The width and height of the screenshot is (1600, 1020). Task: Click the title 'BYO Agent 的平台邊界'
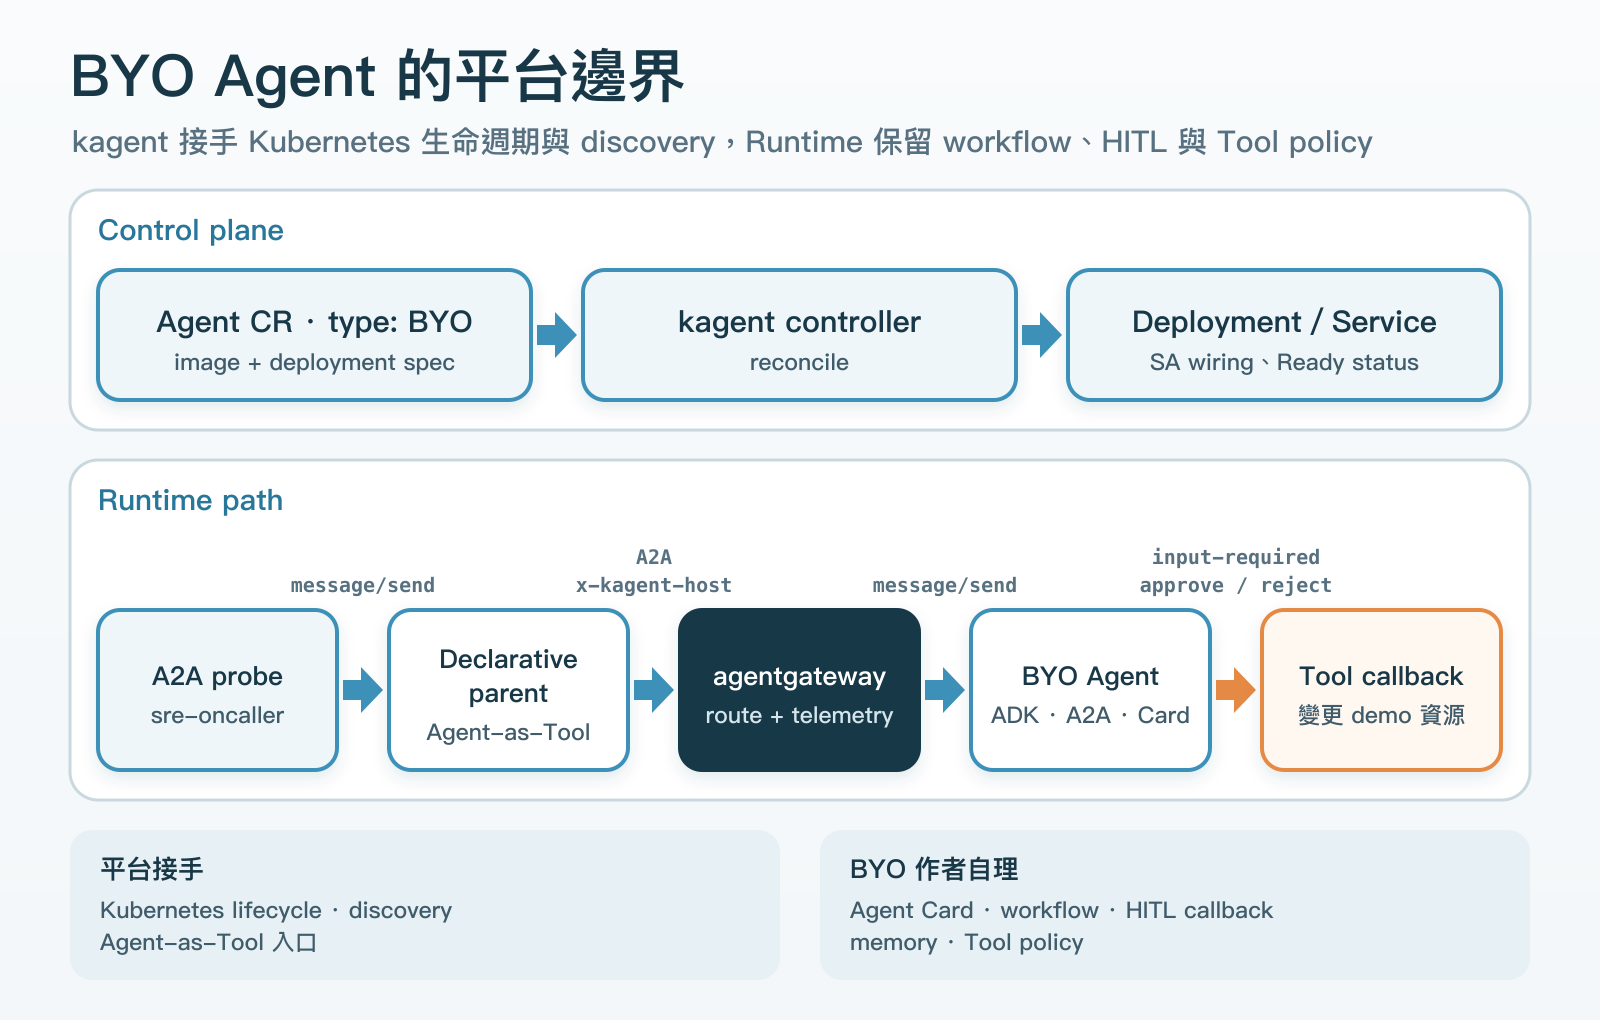click(x=378, y=76)
